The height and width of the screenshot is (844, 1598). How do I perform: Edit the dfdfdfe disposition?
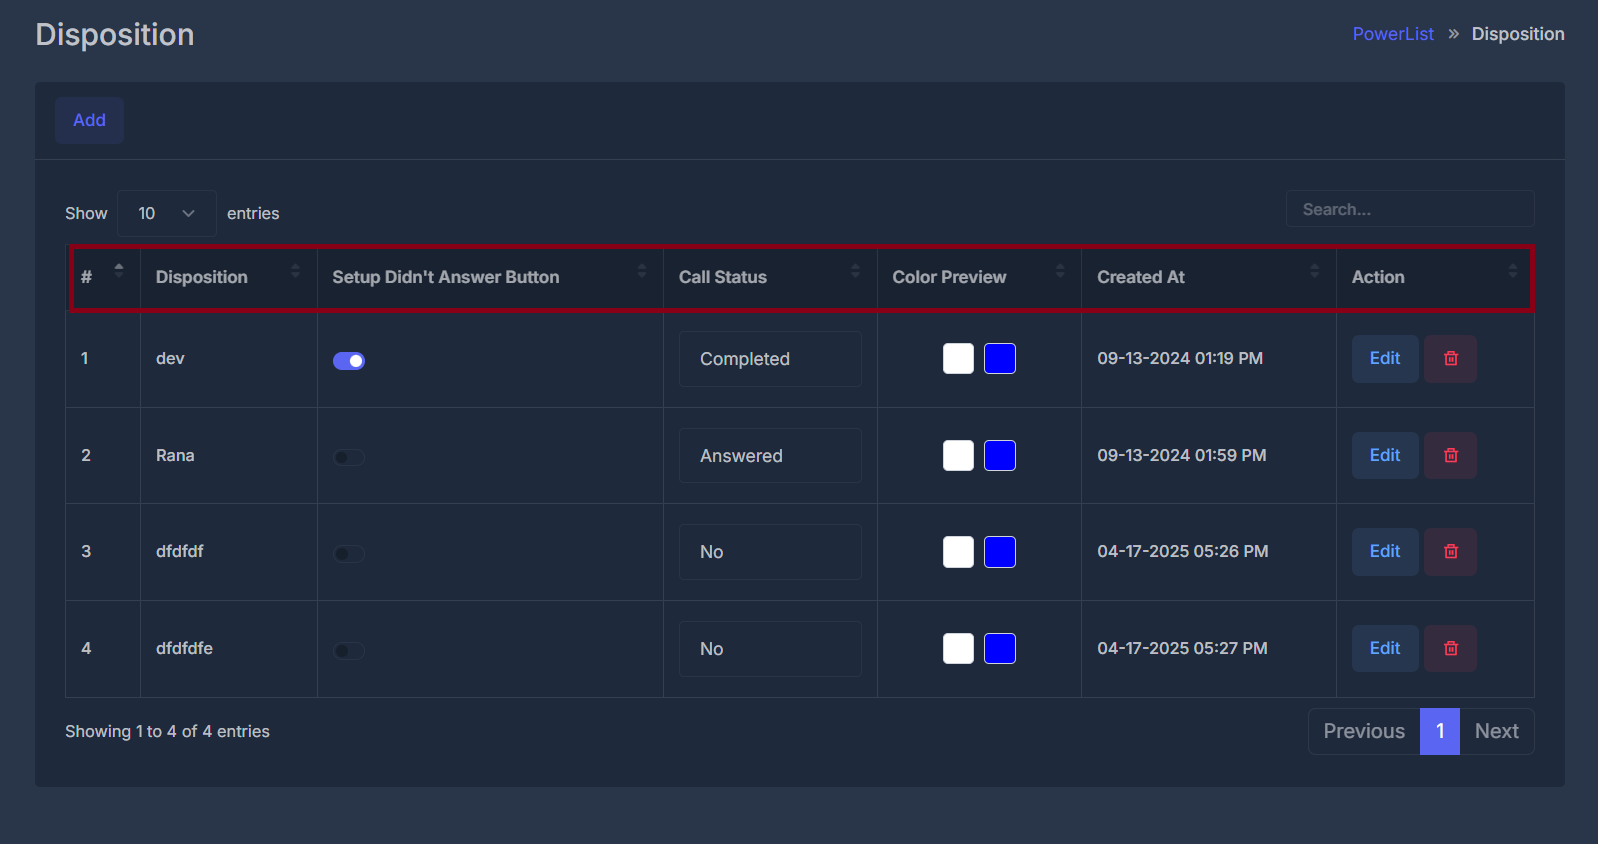[1385, 649]
